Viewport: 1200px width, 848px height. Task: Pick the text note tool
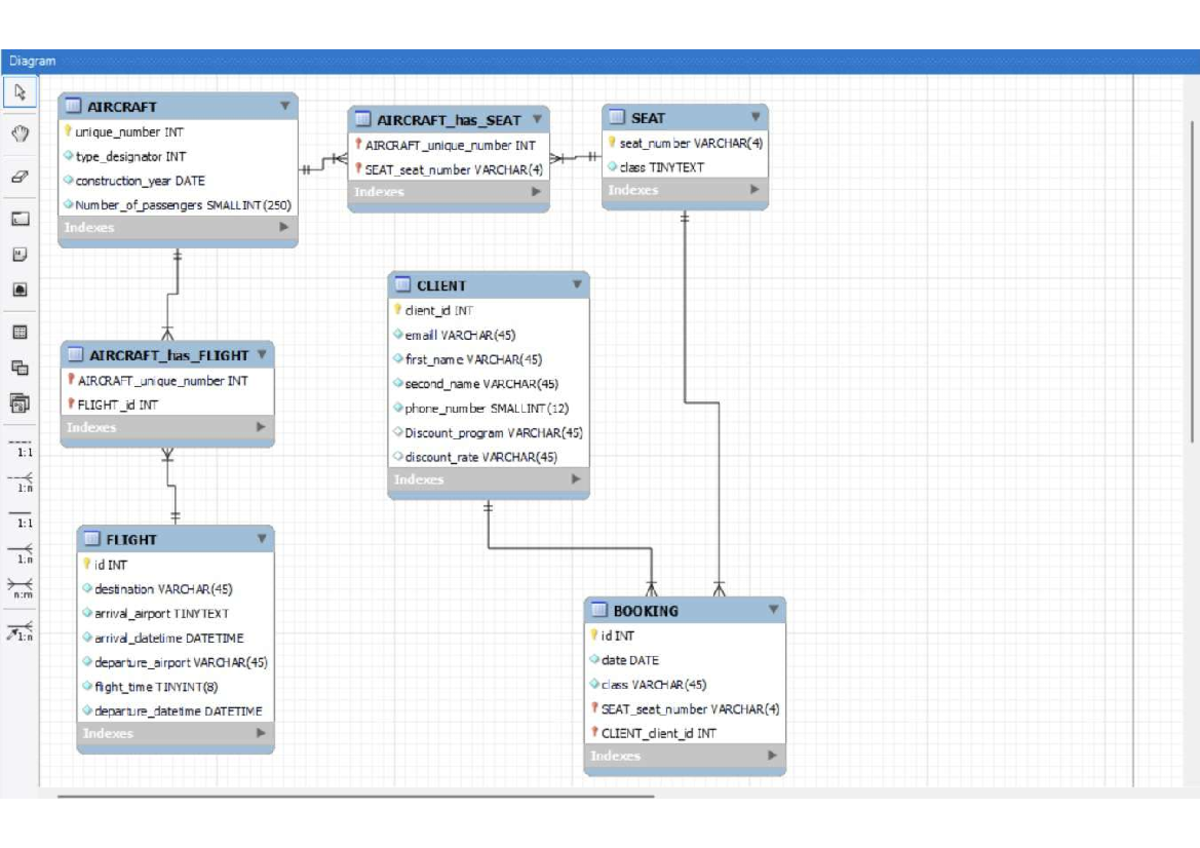click(x=19, y=255)
